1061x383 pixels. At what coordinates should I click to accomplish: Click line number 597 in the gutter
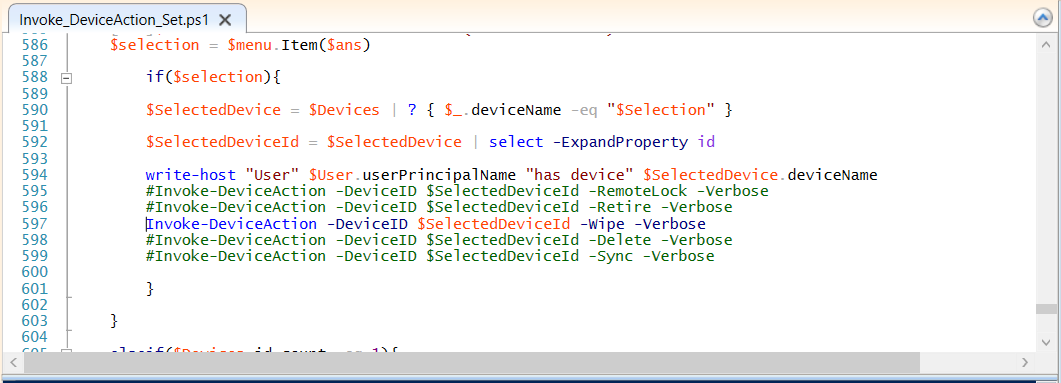tap(35, 224)
